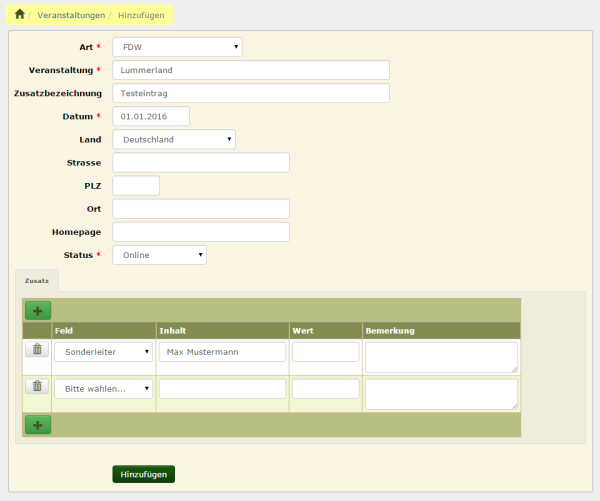Focus the Zusatzbezeichnung field with Testeintrag
This screenshot has width=600, height=501.
click(250, 93)
